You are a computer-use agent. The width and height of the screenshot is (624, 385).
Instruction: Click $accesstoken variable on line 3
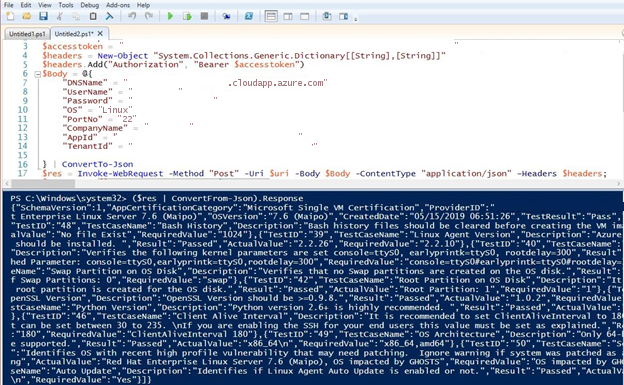72,46
